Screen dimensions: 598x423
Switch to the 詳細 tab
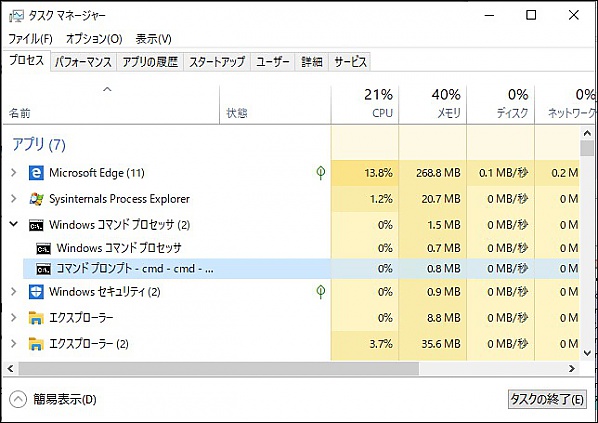click(x=312, y=62)
